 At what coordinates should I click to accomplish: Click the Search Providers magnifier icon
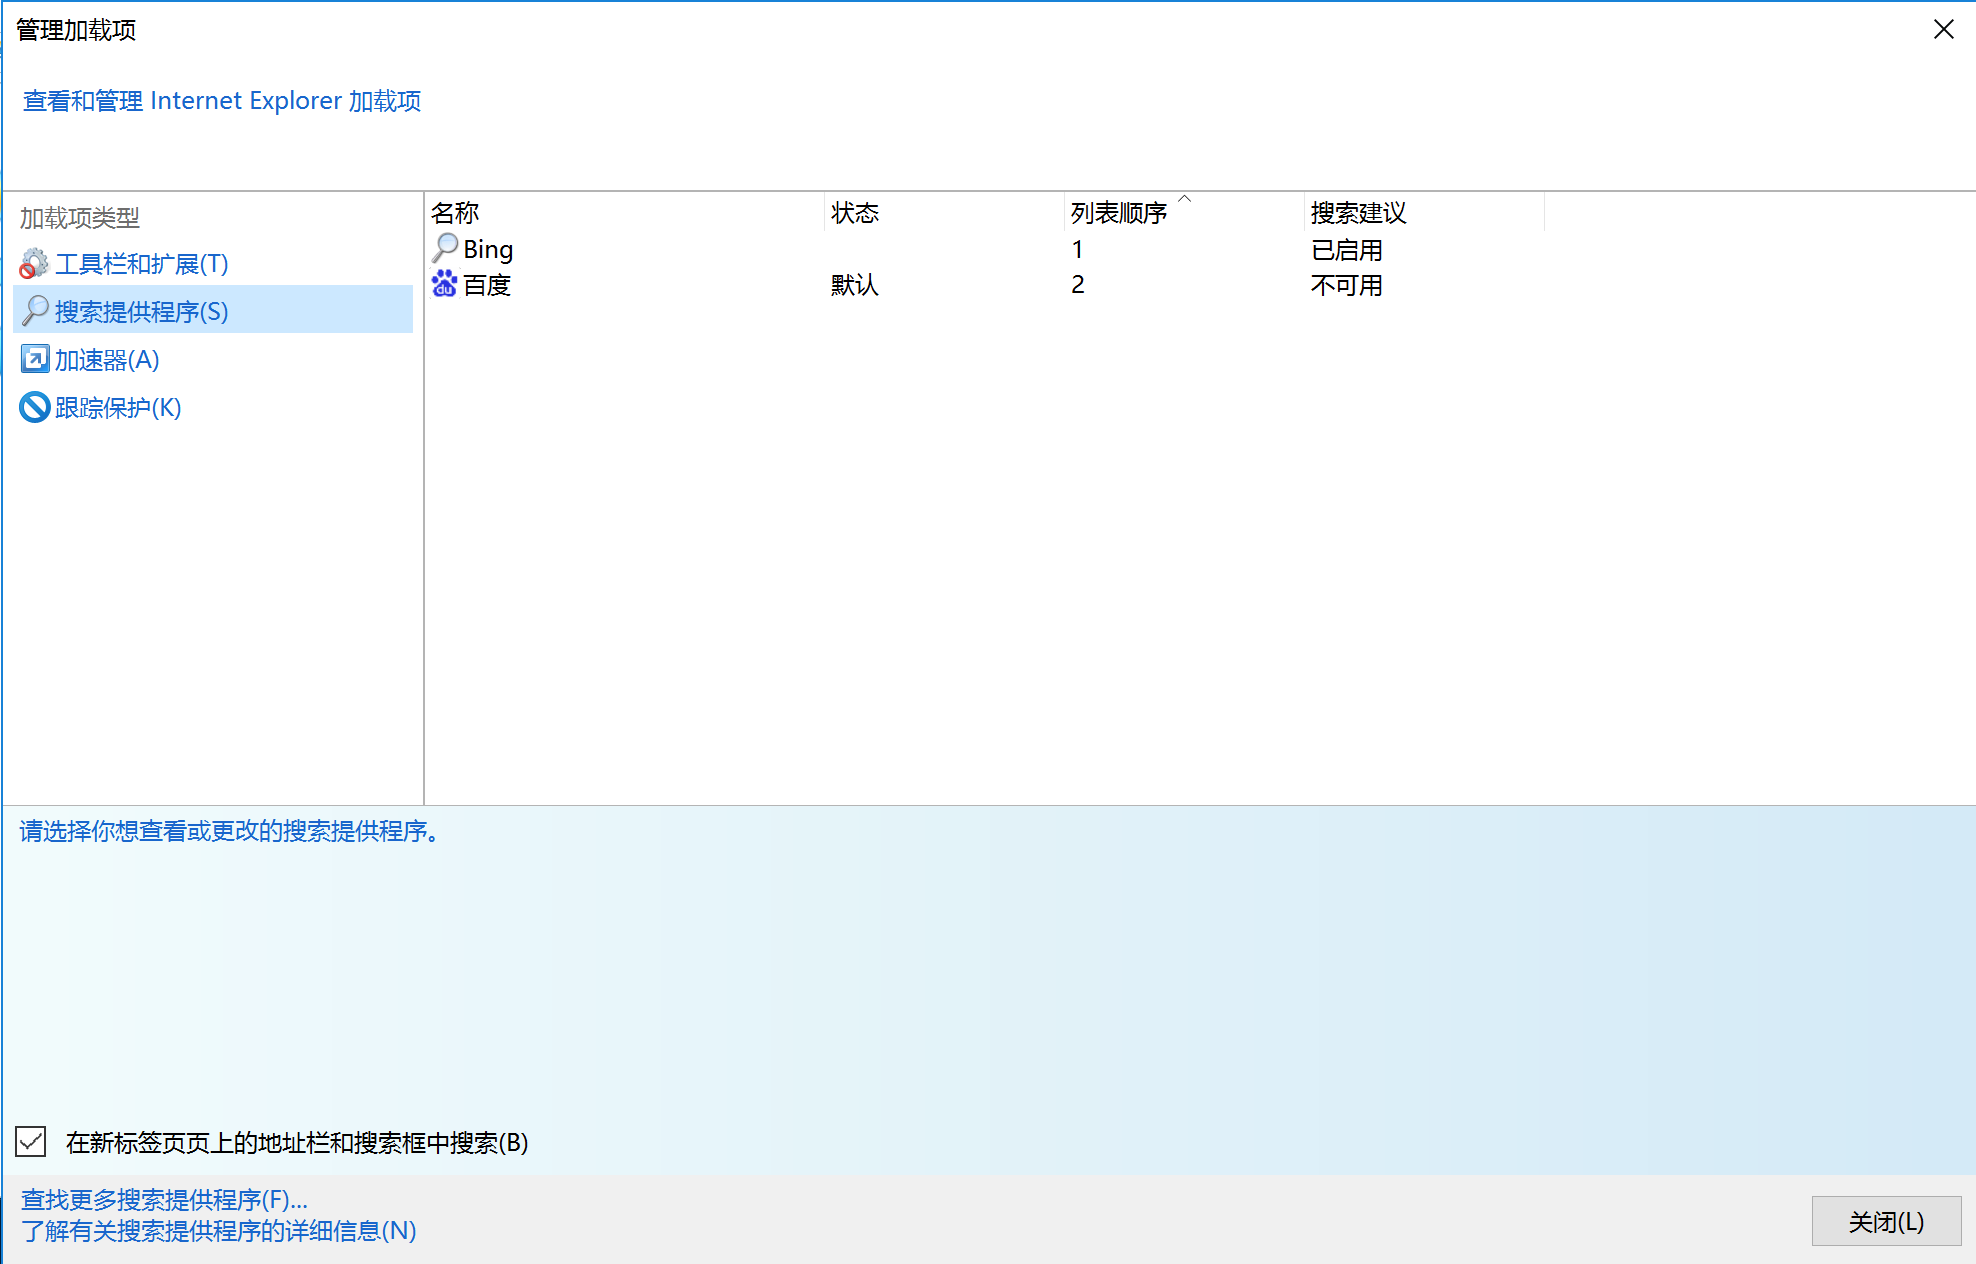pyautogui.click(x=35, y=311)
